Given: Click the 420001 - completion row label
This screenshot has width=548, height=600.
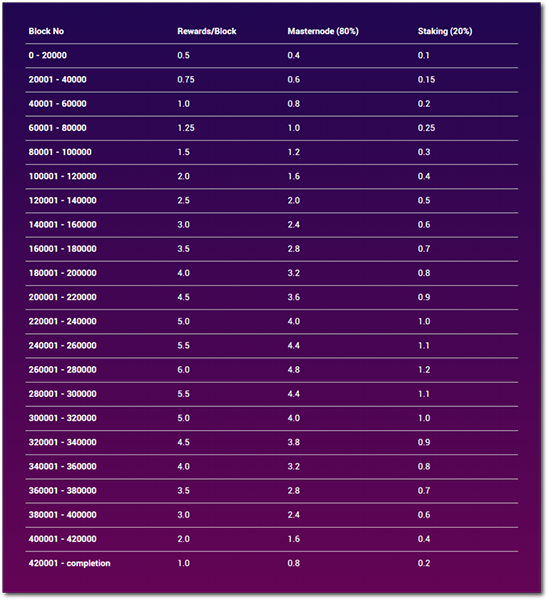Looking at the screenshot, I should 69,563.
